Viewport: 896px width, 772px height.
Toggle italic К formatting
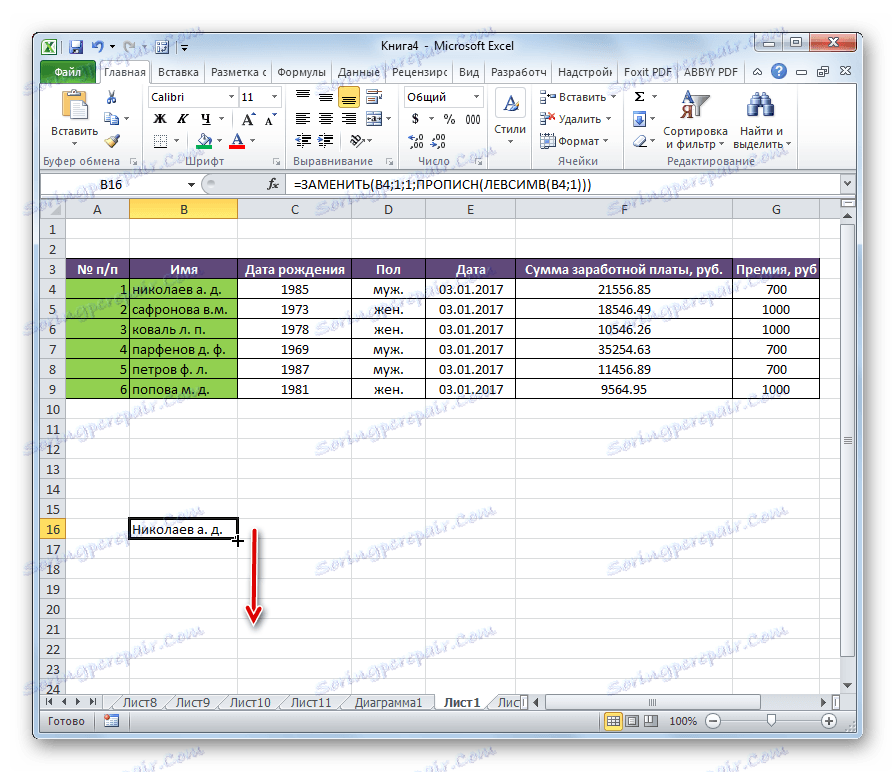pyautogui.click(x=182, y=119)
